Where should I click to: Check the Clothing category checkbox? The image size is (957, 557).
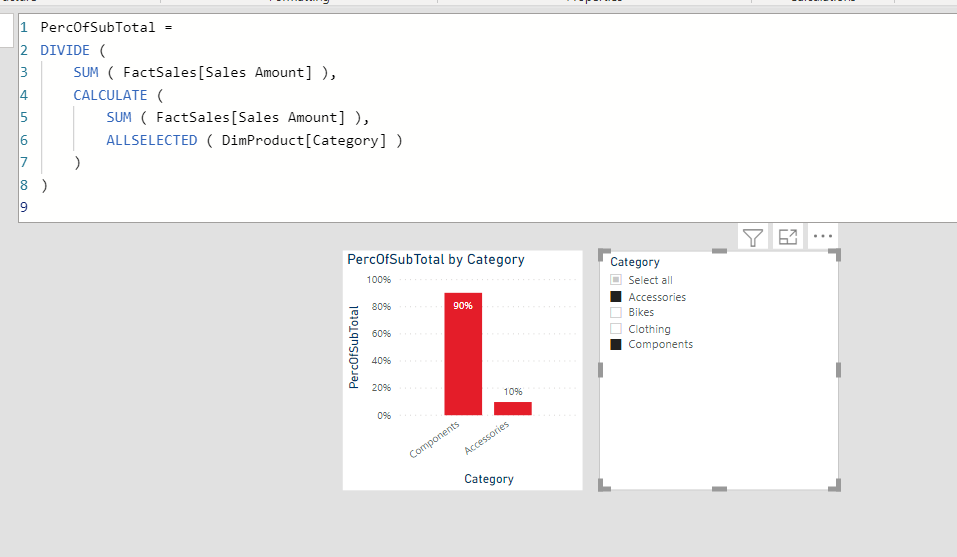click(x=616, y=328)
